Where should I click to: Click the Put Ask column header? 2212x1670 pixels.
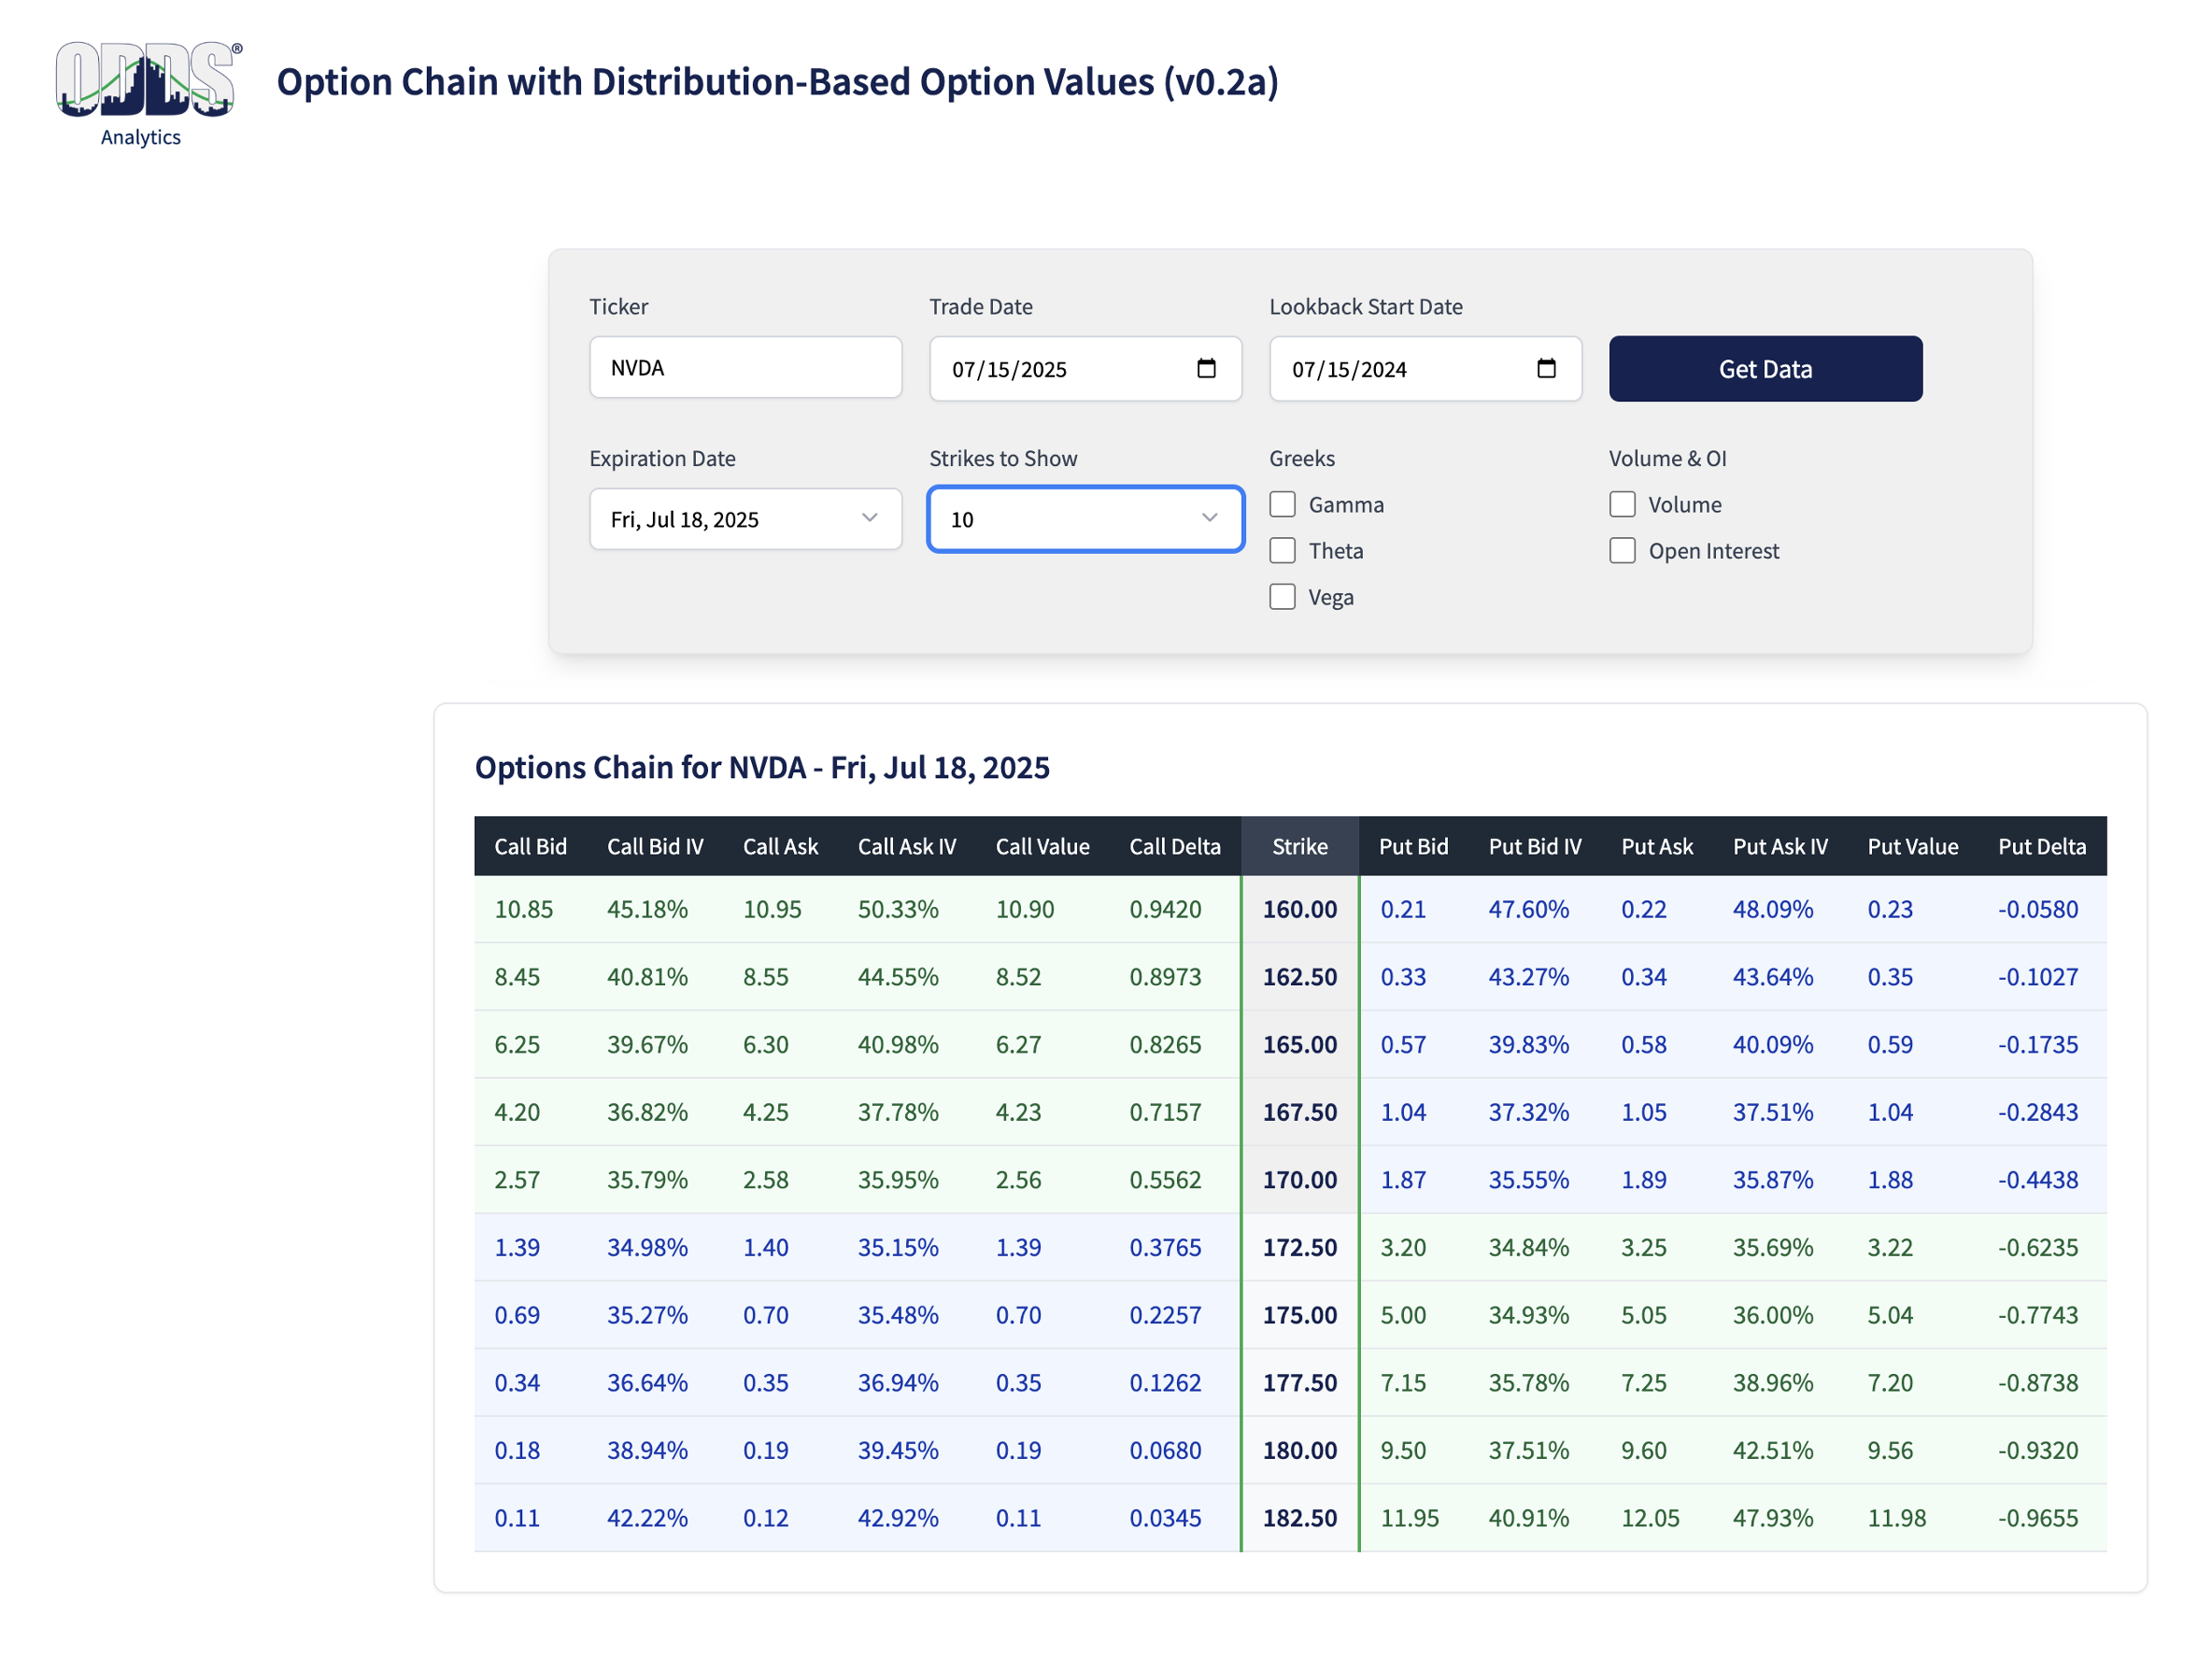click(1657, 846)
